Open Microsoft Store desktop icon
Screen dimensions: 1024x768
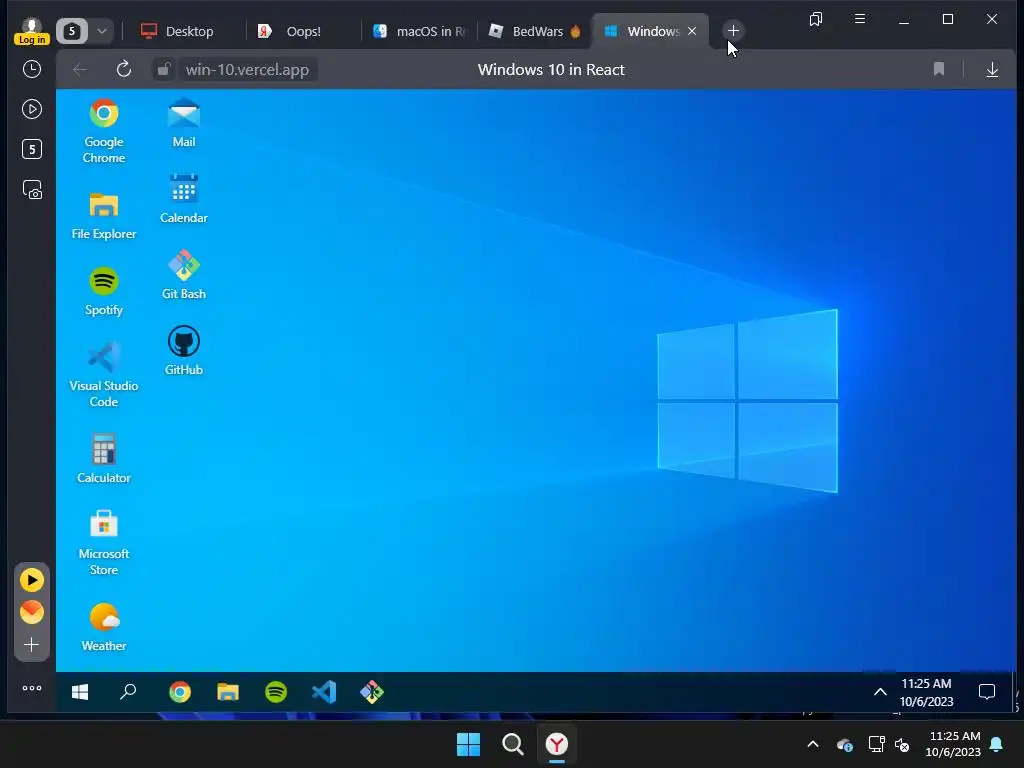104,543
